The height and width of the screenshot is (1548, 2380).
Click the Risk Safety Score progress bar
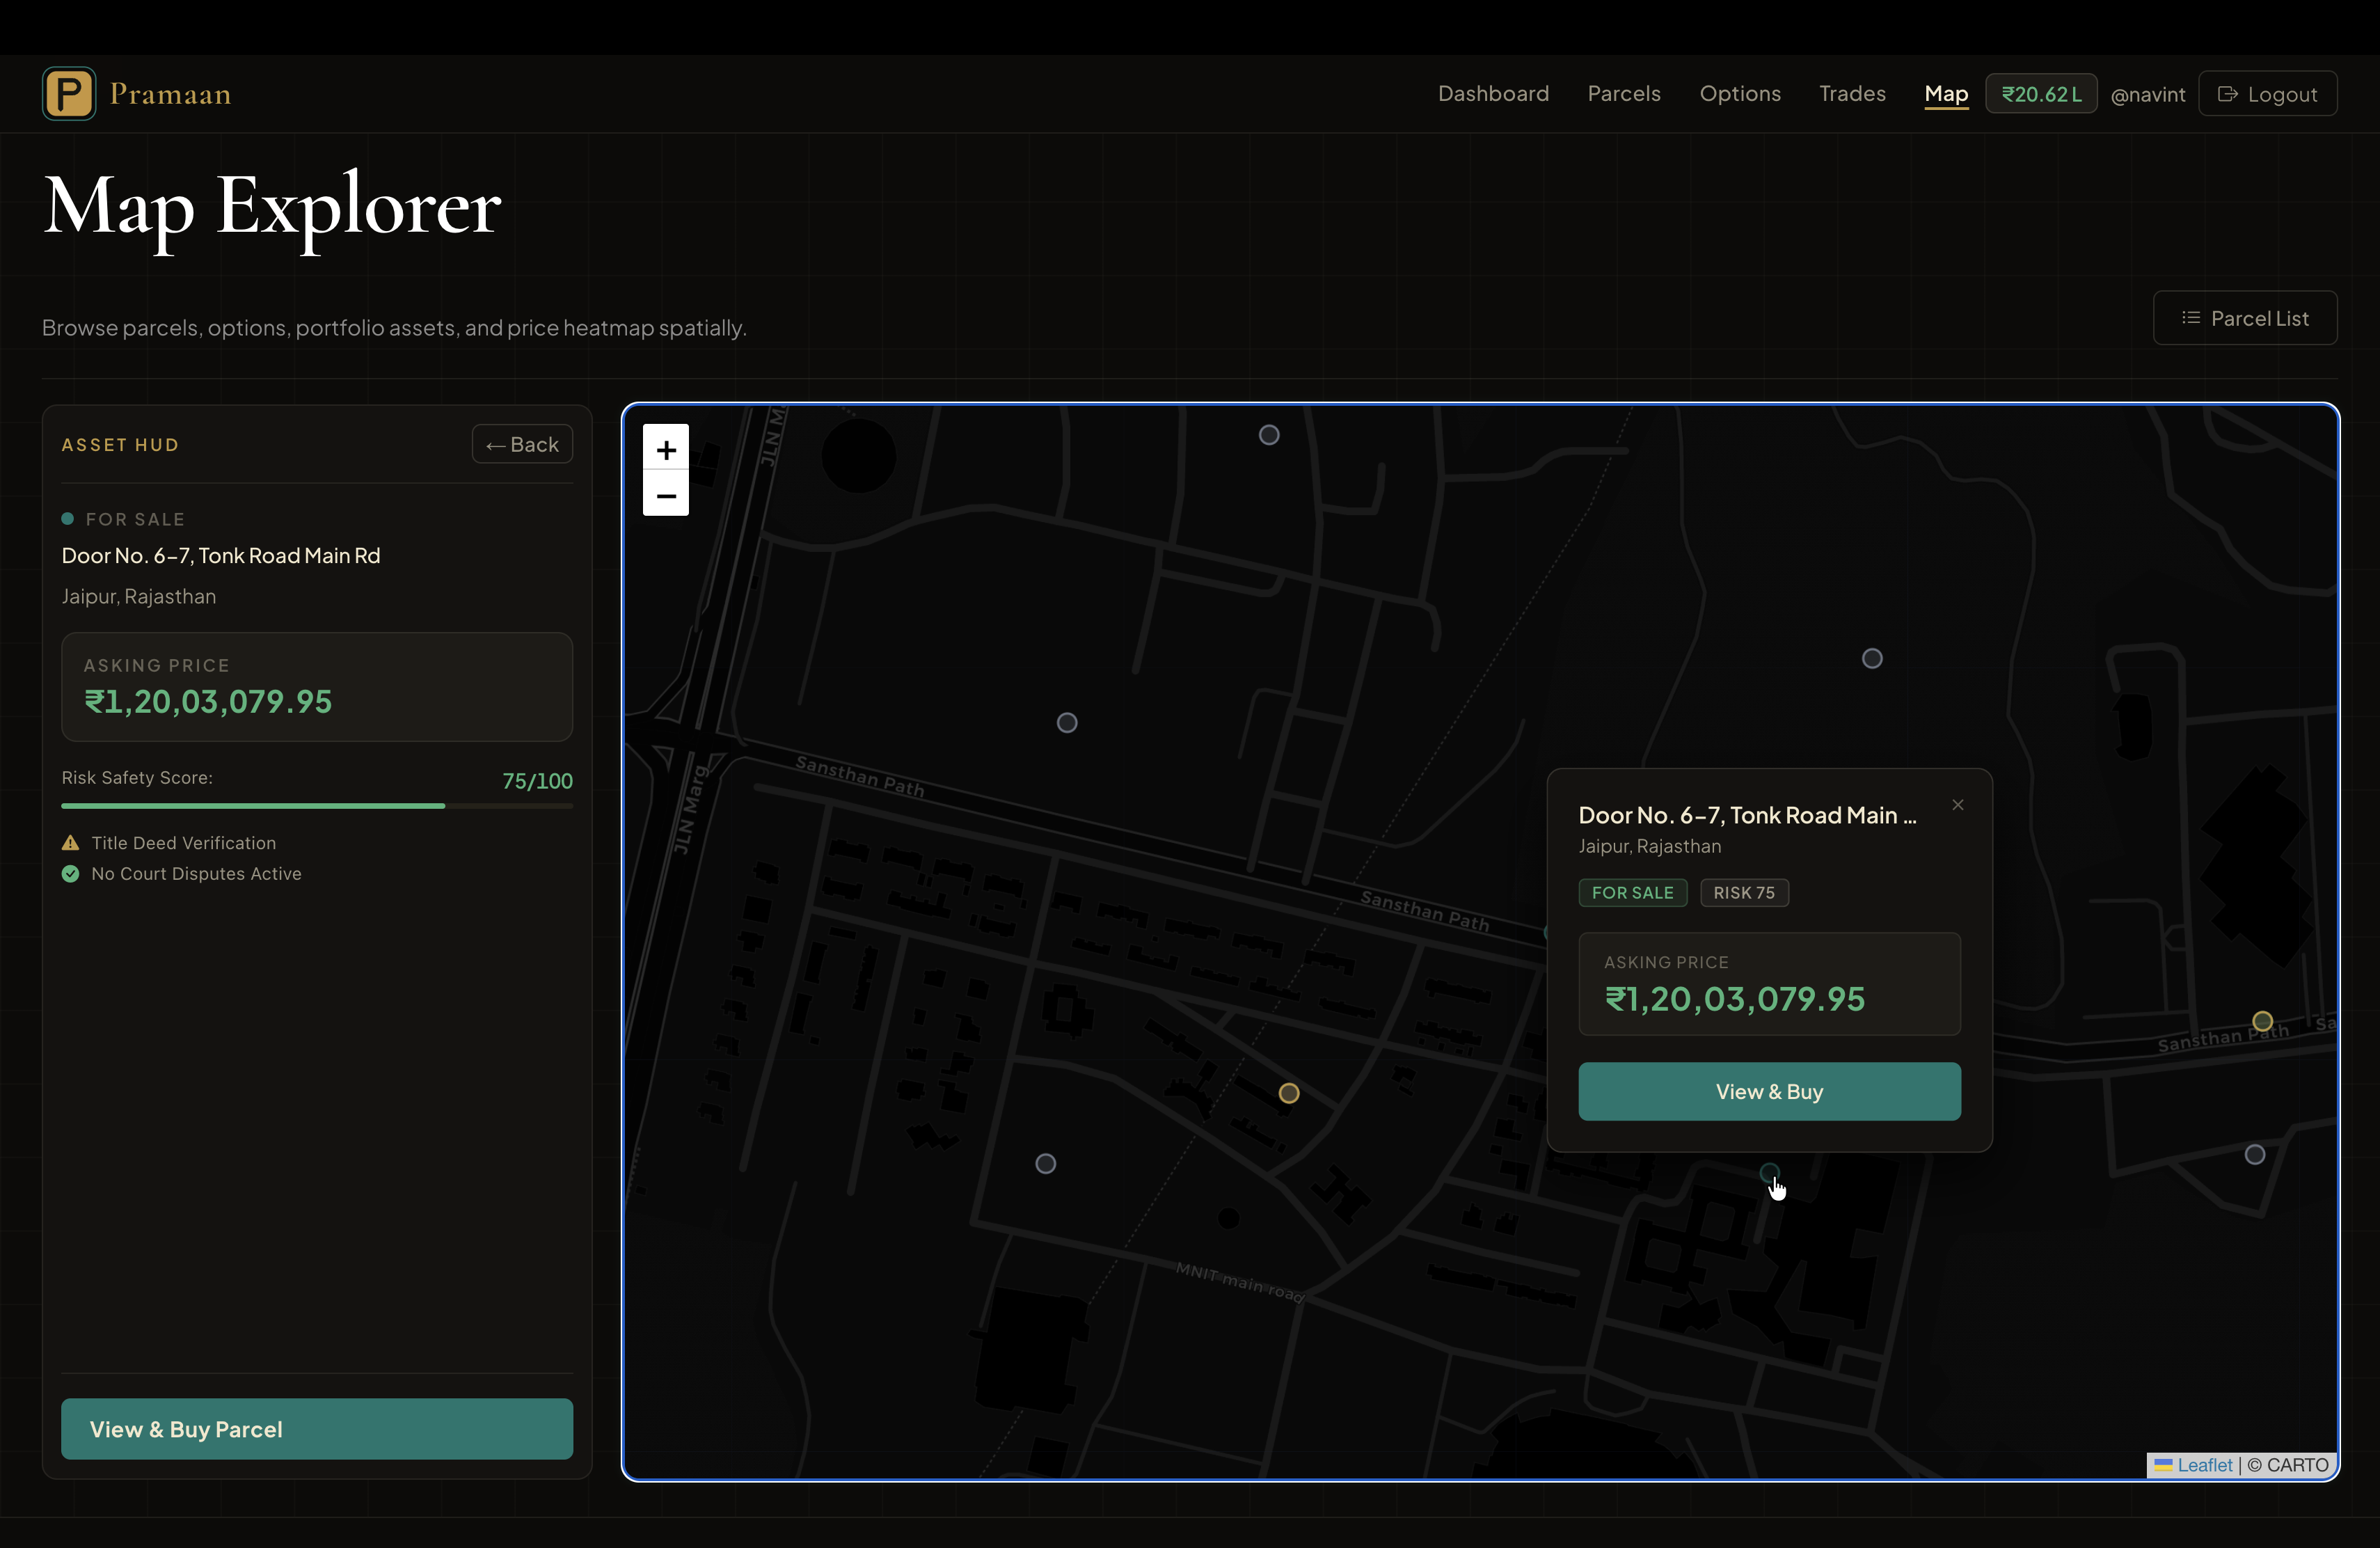(x=317, y=805)
